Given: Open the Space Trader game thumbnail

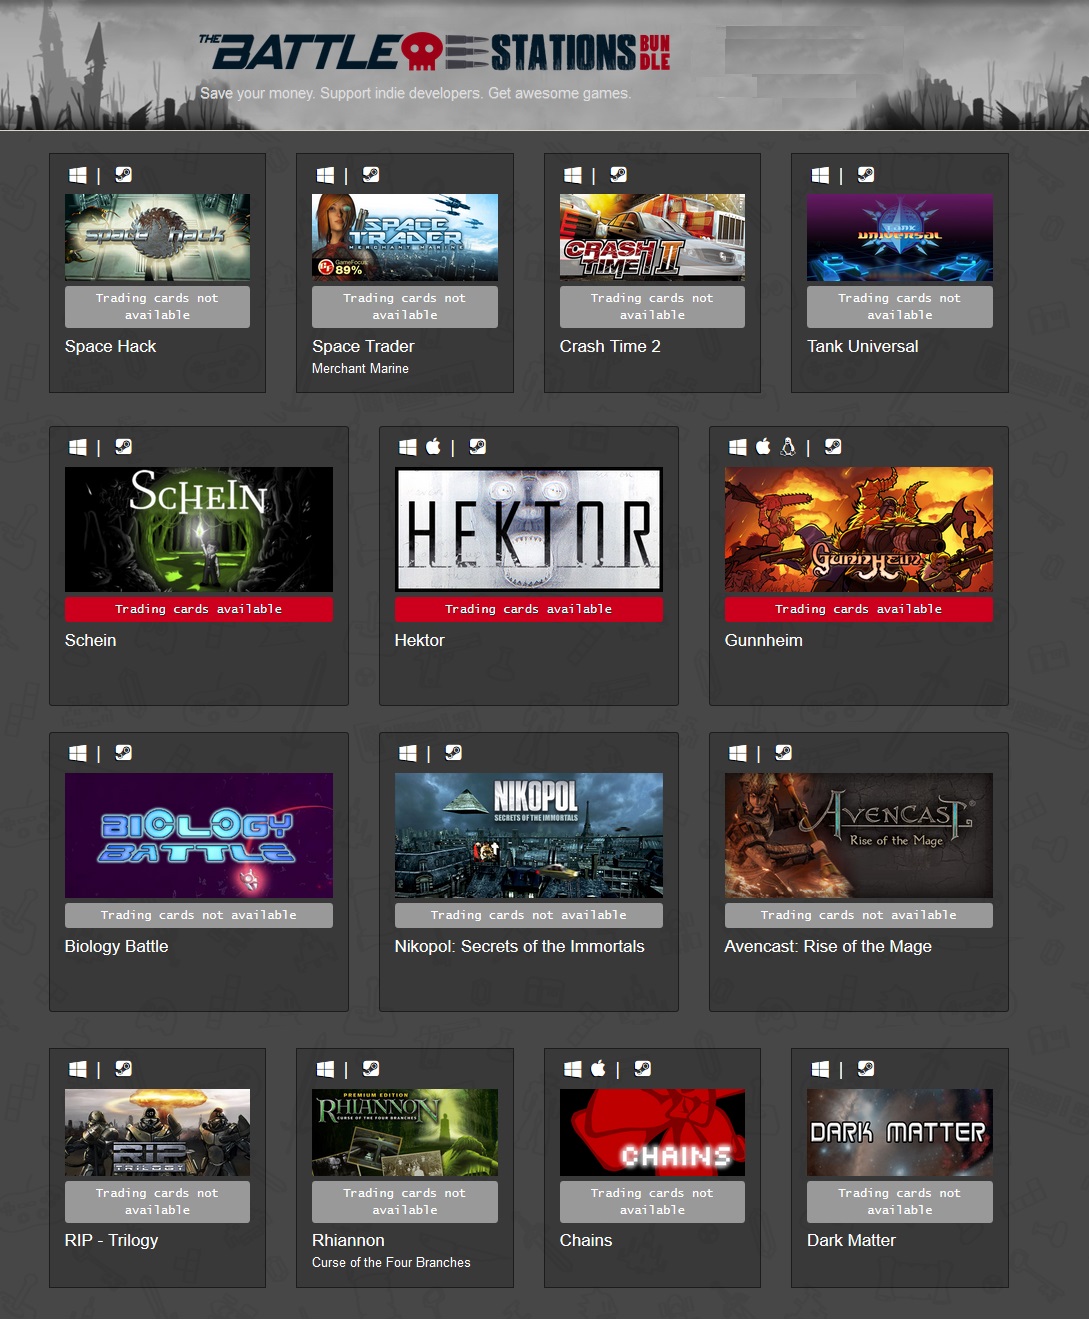Looking at the screenshot, I should [405, 237].
